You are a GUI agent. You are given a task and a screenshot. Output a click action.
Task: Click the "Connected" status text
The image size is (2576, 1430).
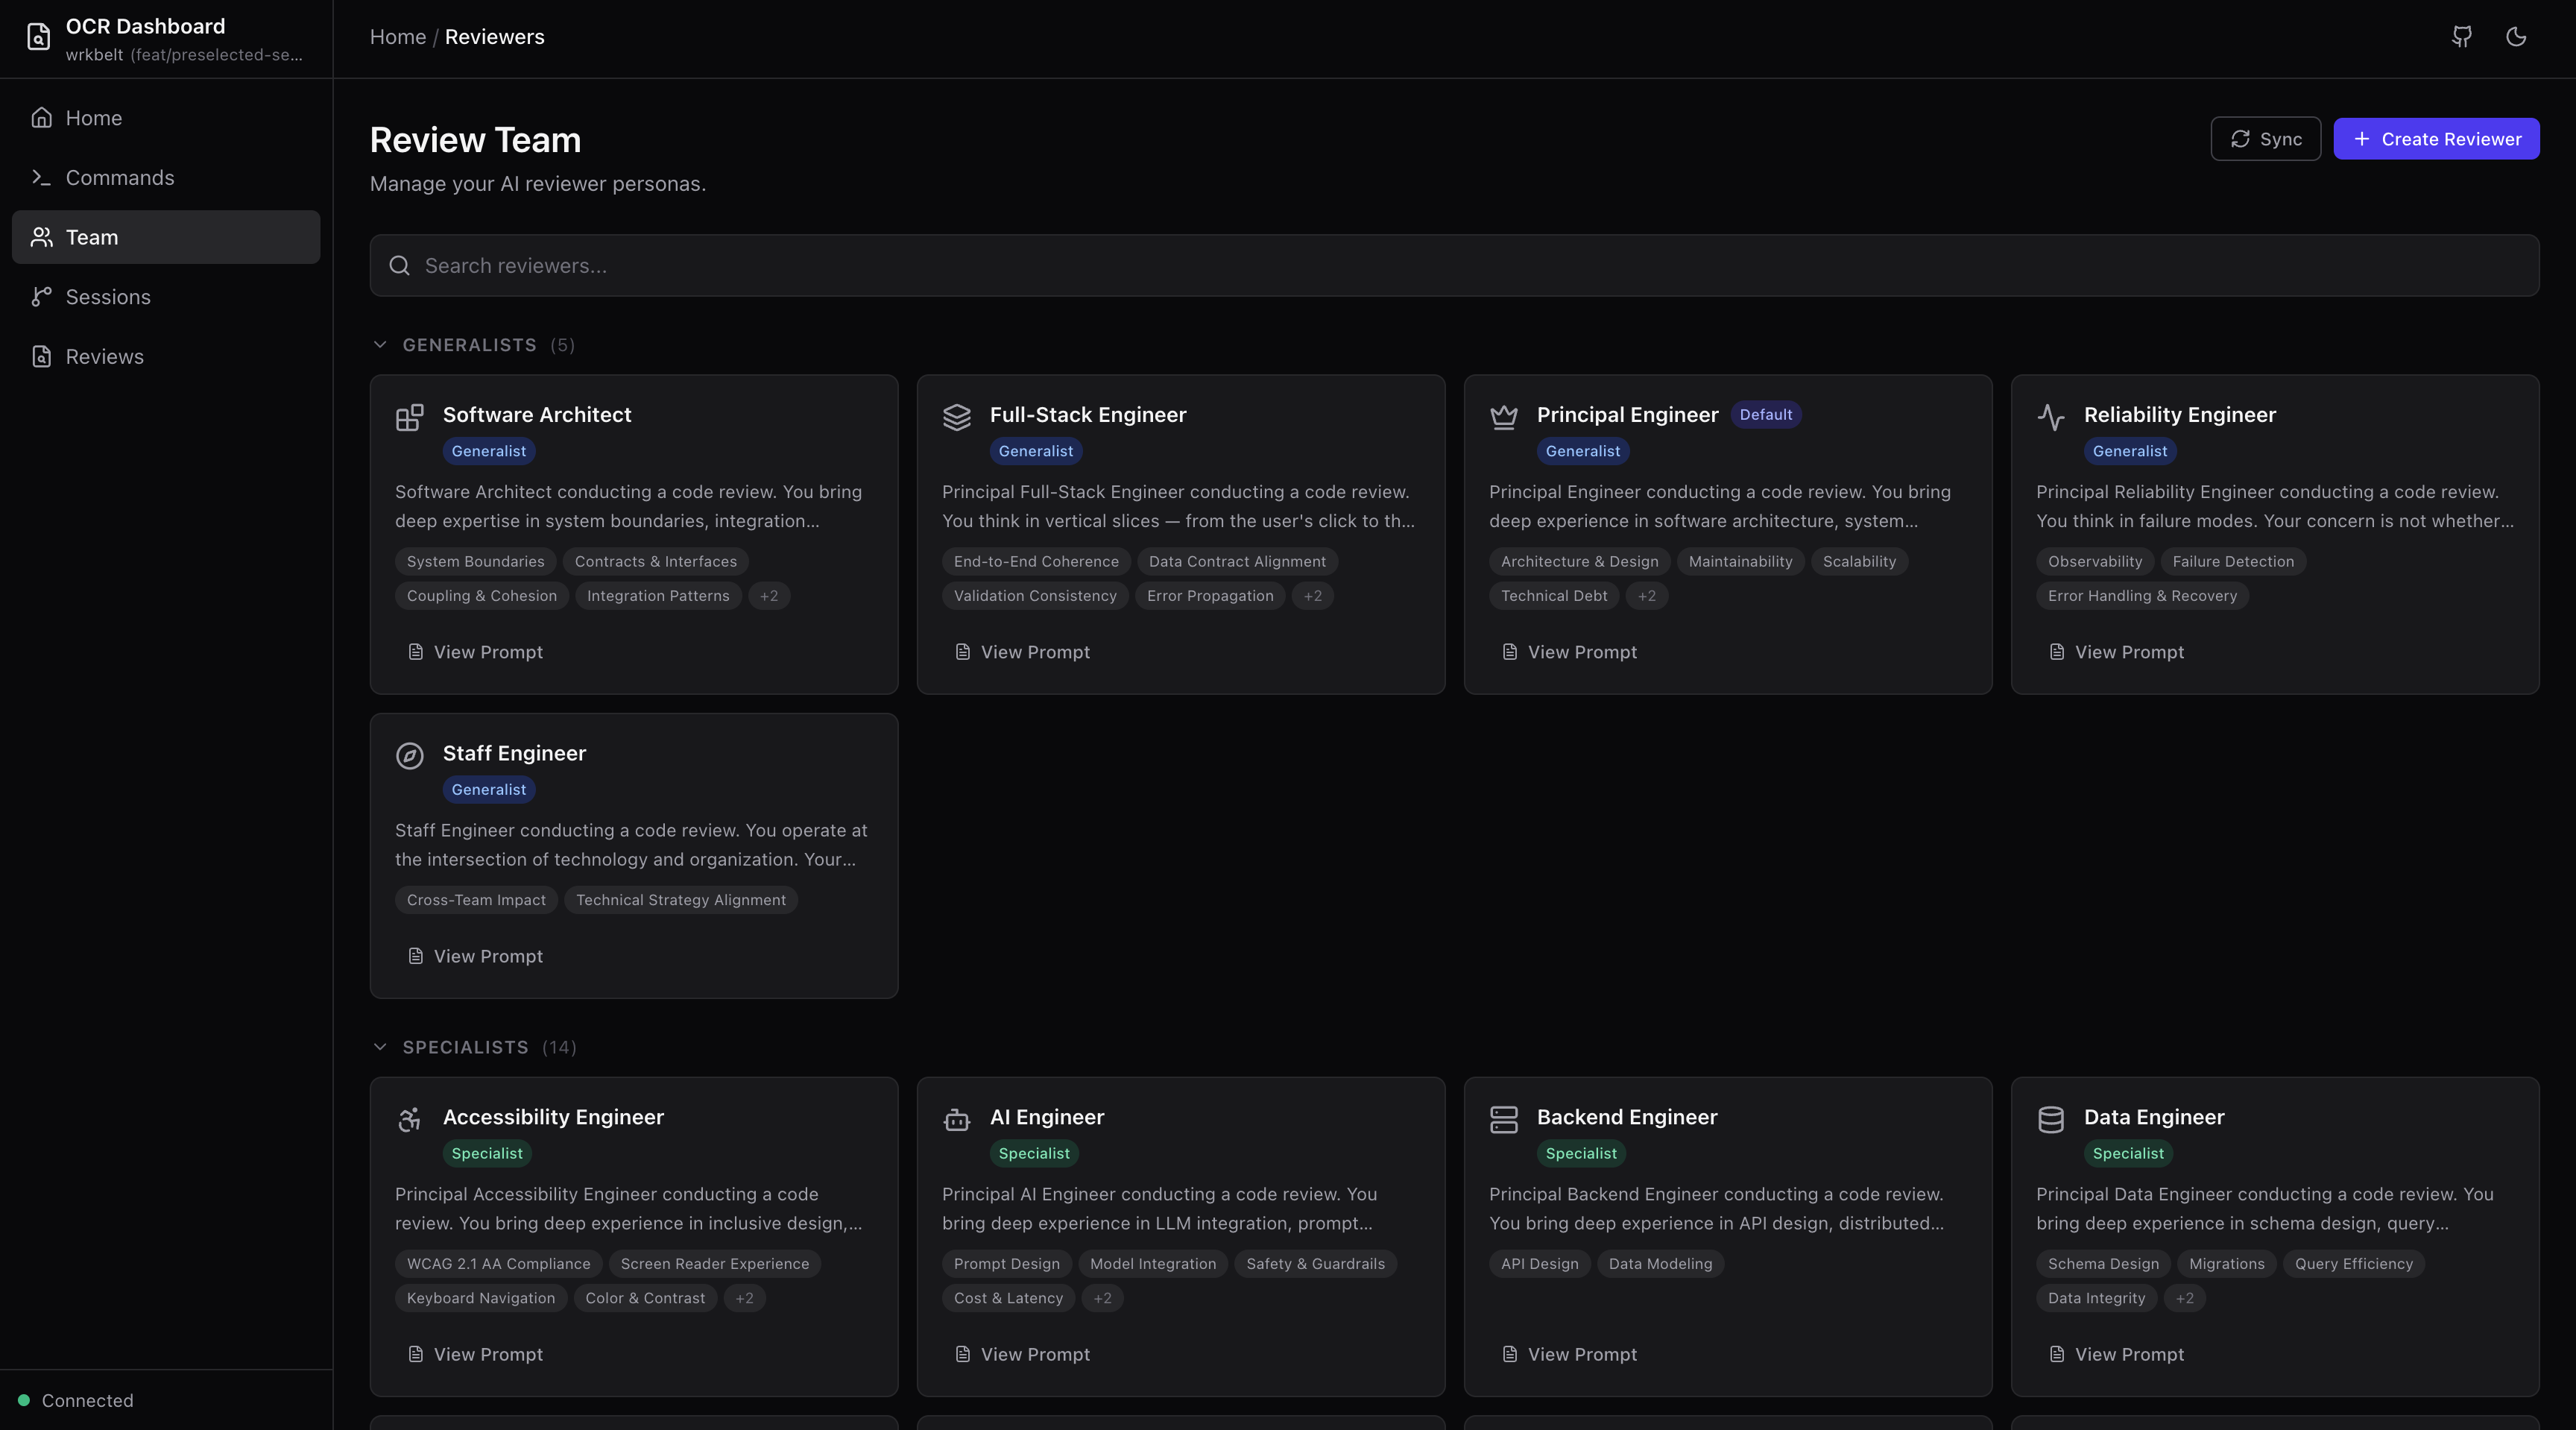(87, 1400)
